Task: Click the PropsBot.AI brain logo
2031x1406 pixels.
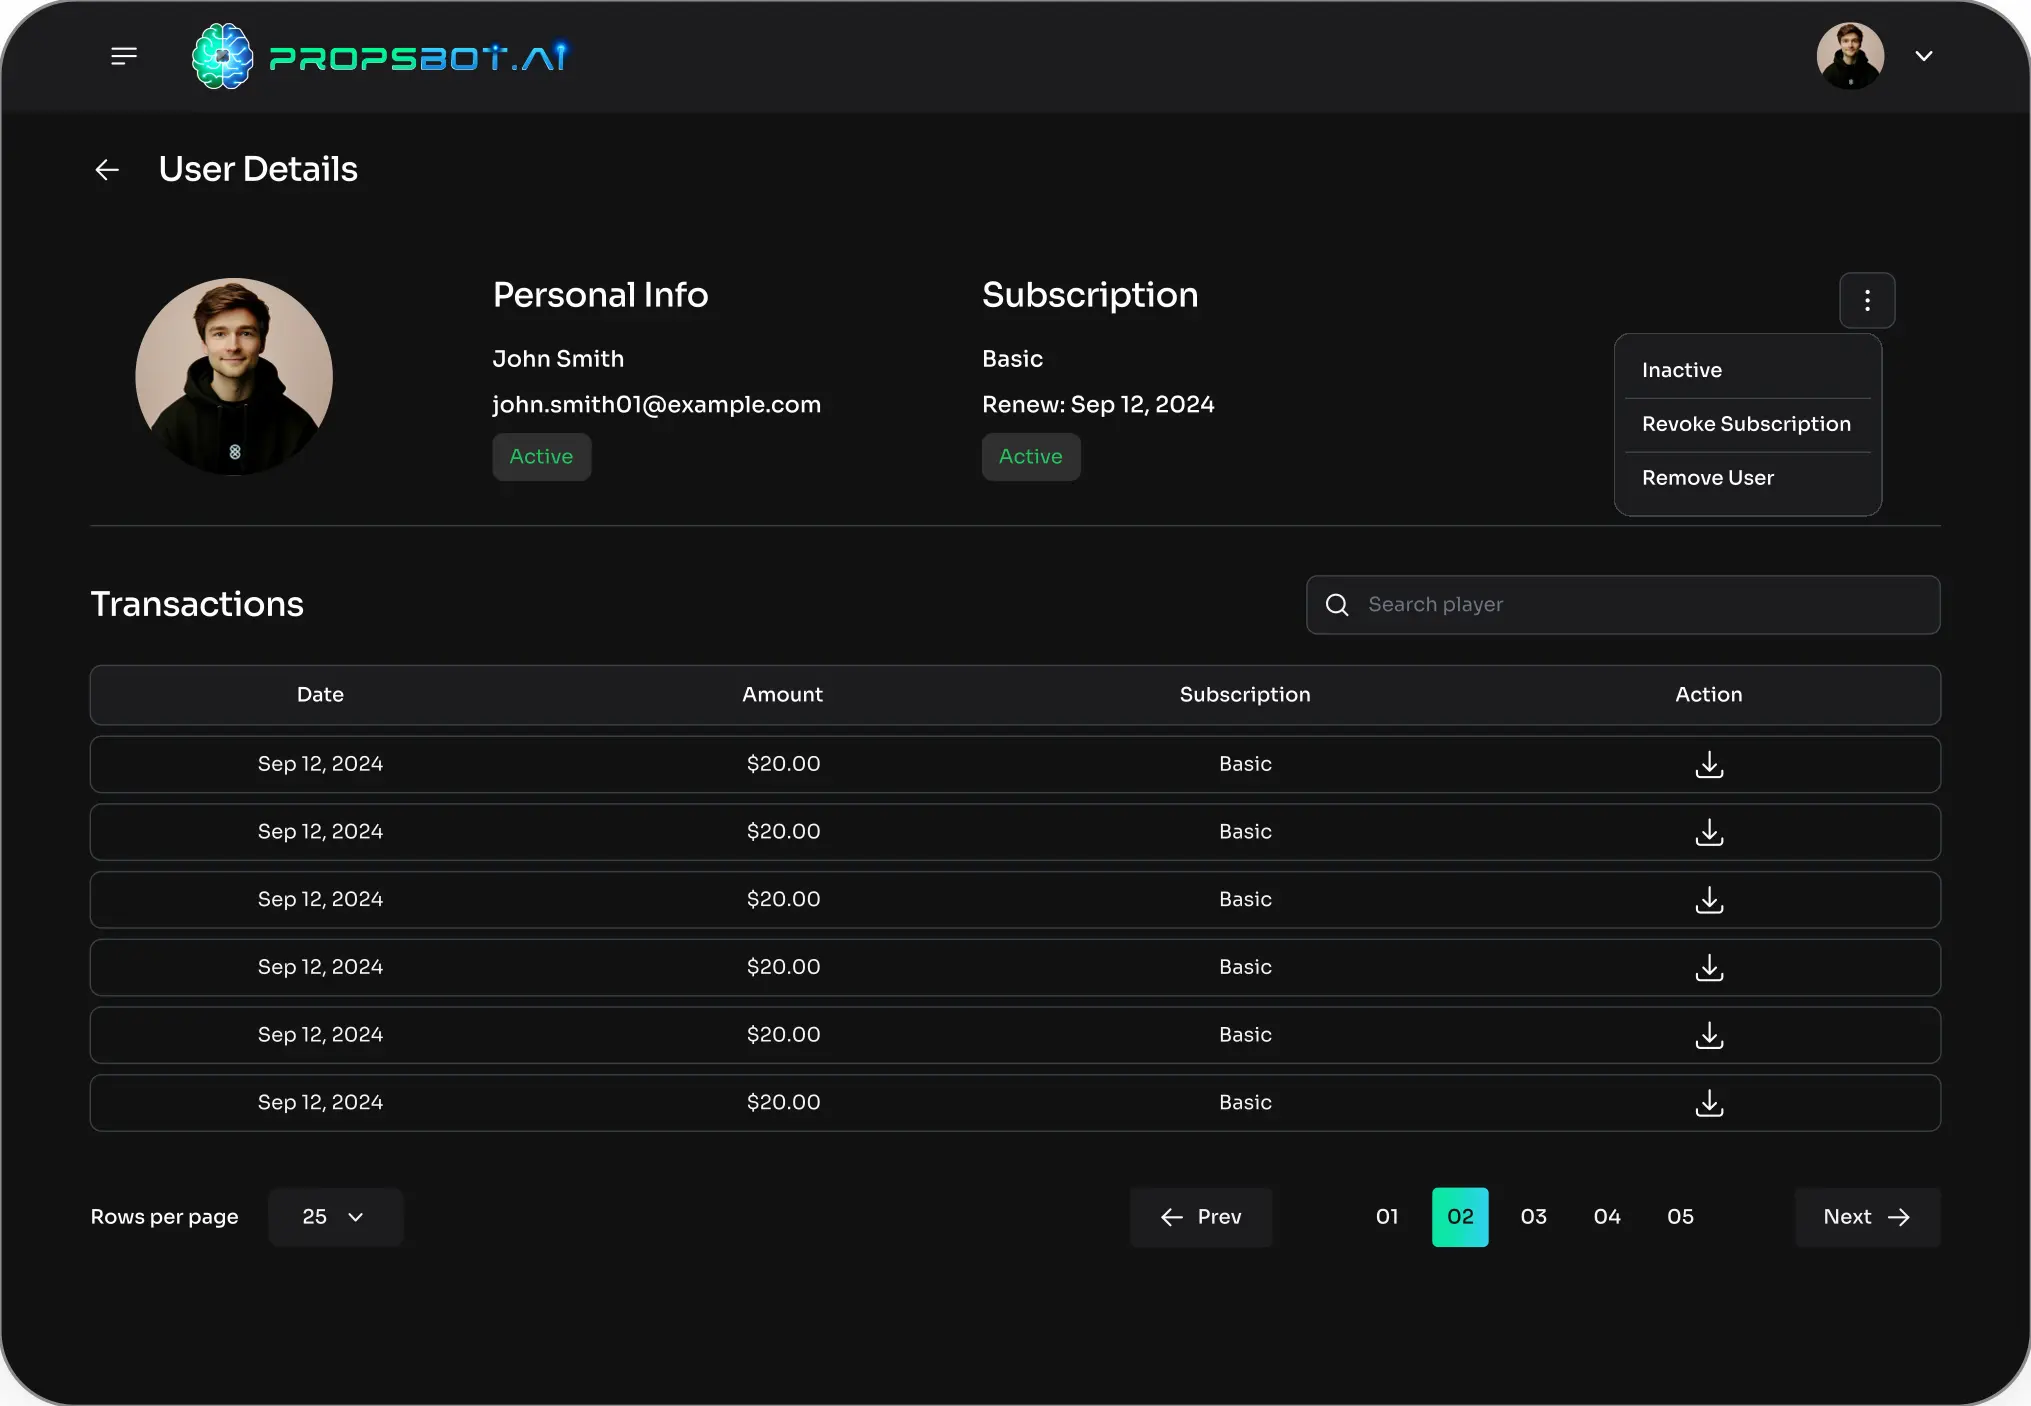Action: (x=222, y=56)
